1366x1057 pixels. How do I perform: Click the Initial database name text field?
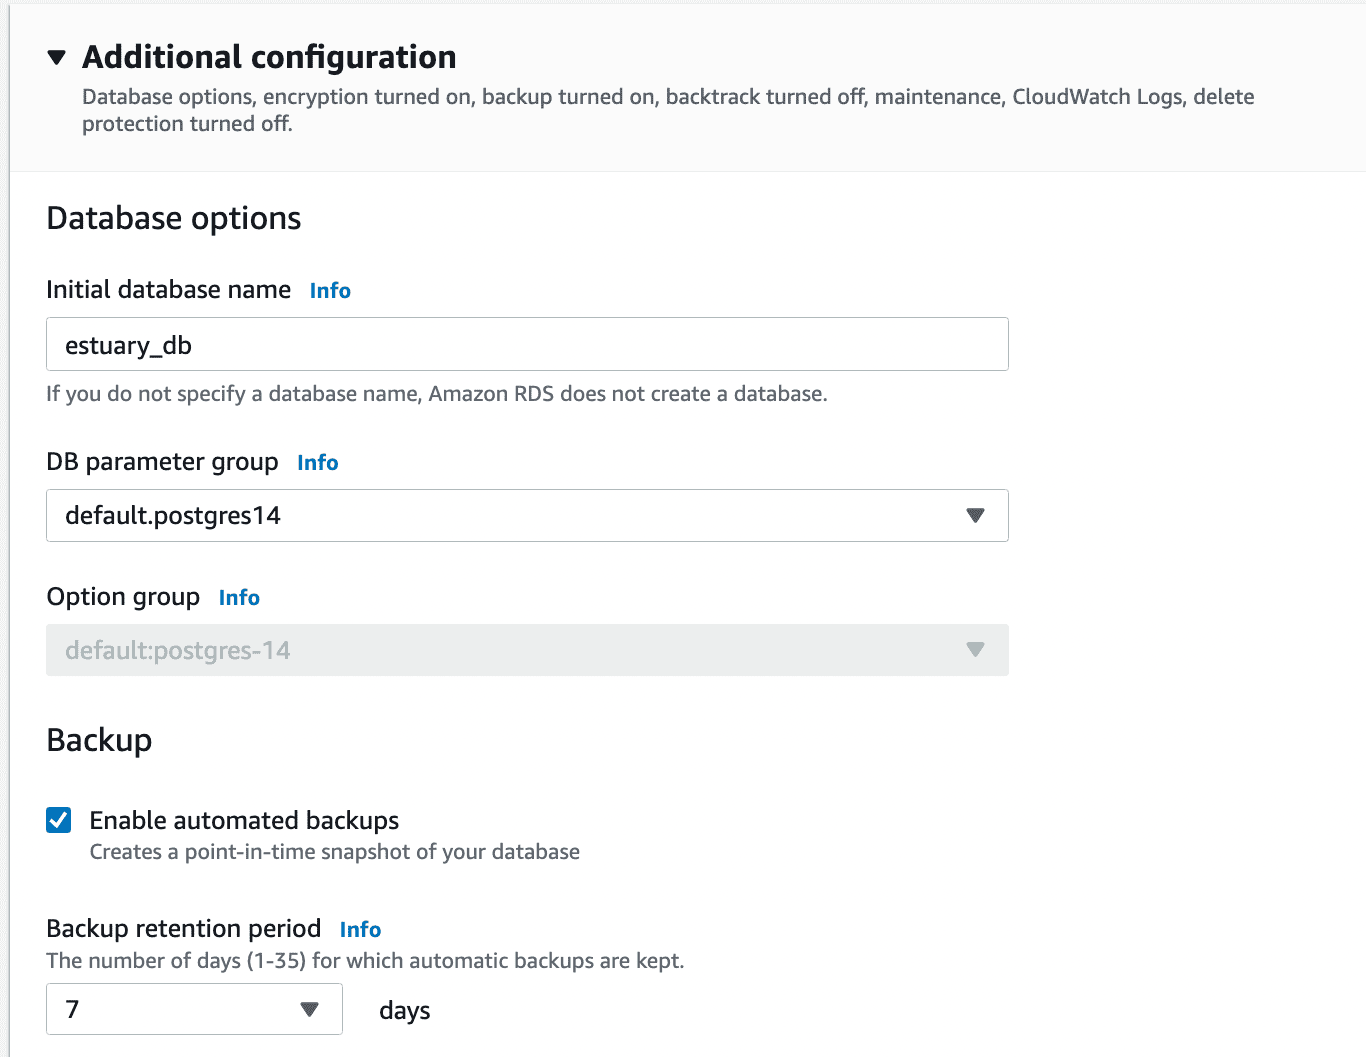[x=527, y=344]
